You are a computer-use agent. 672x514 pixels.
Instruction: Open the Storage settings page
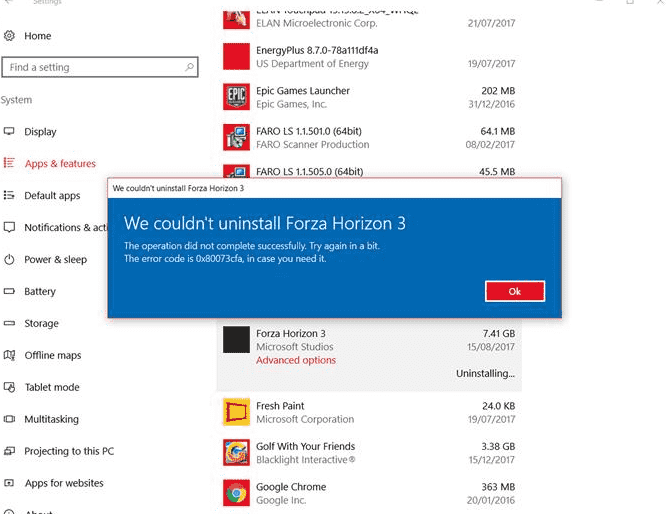[x=41, y=324]
